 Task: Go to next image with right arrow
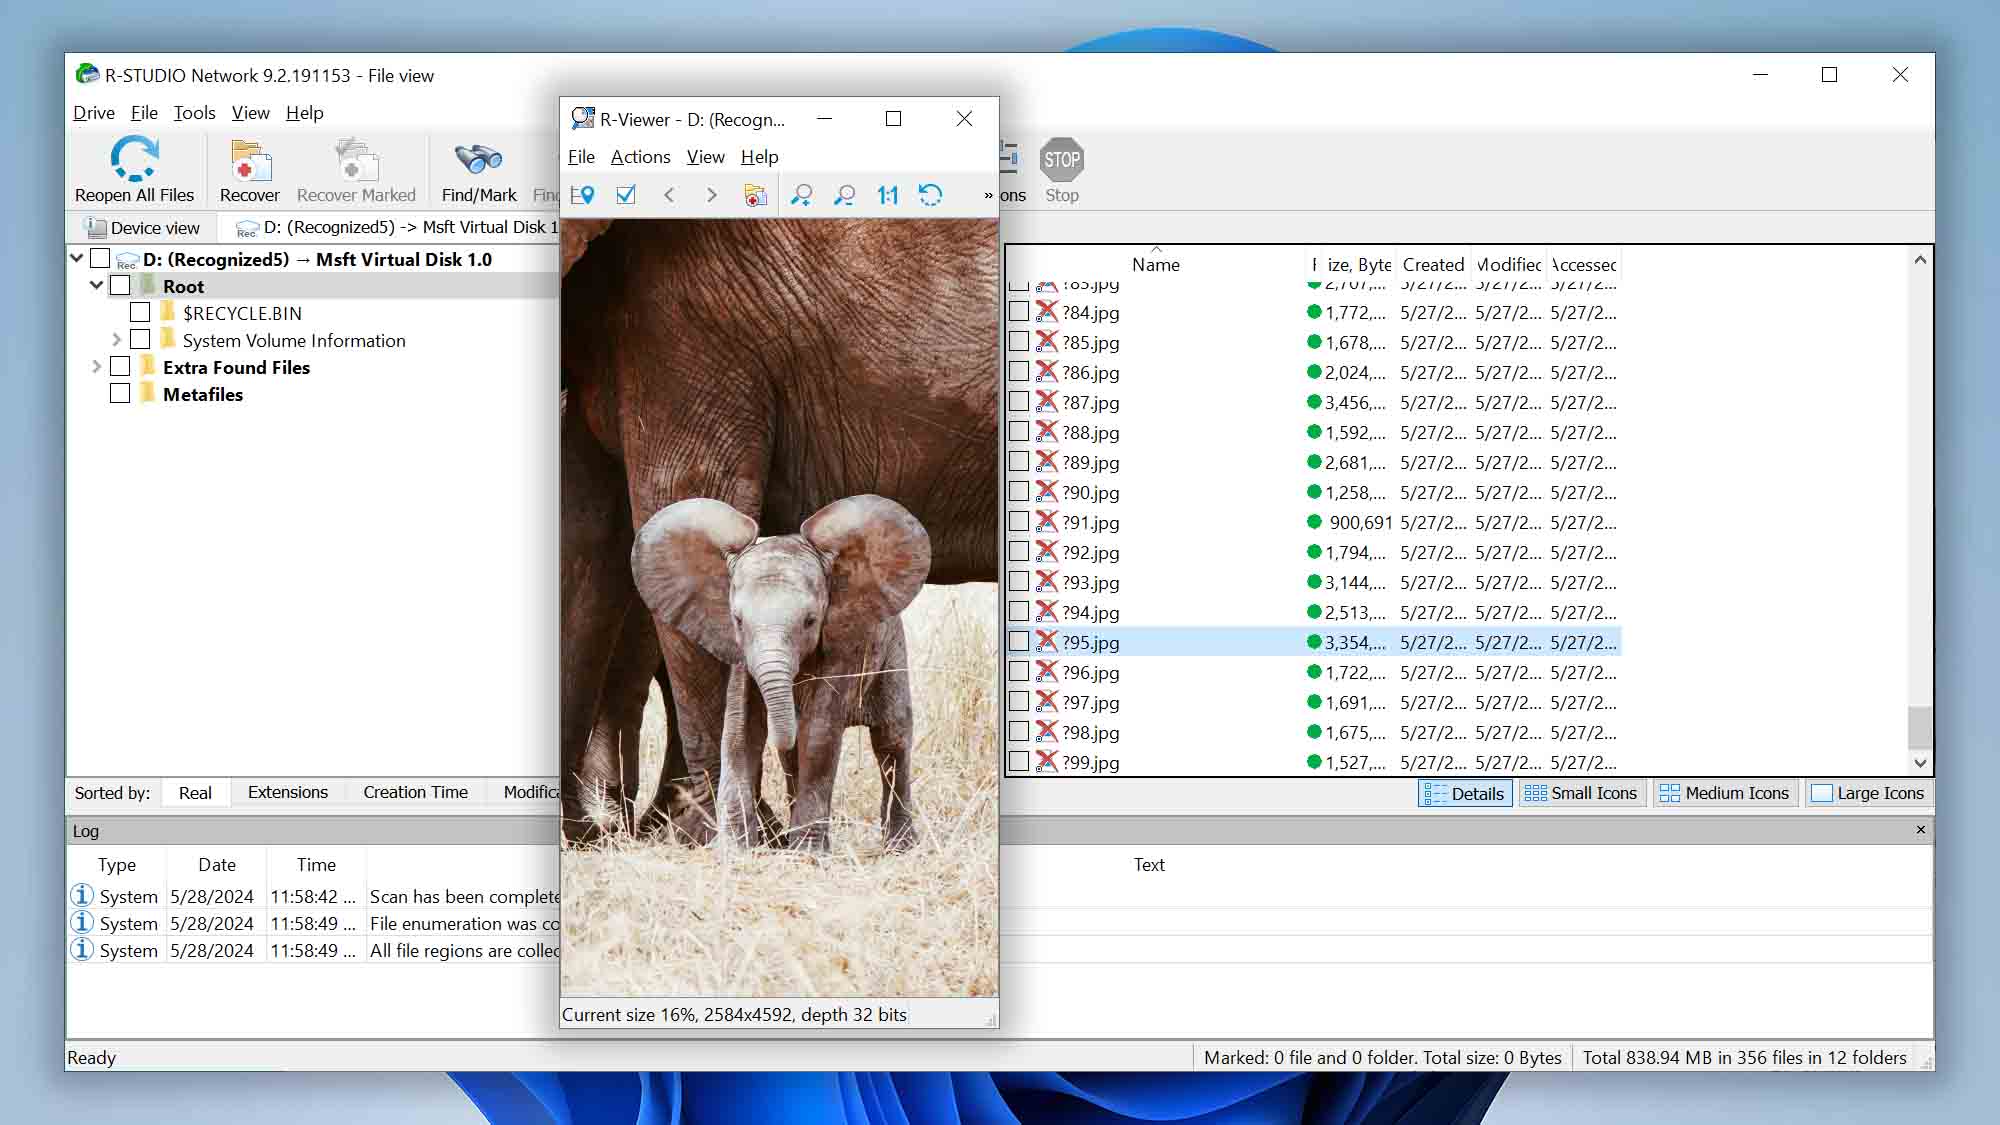tap(712, 195)
